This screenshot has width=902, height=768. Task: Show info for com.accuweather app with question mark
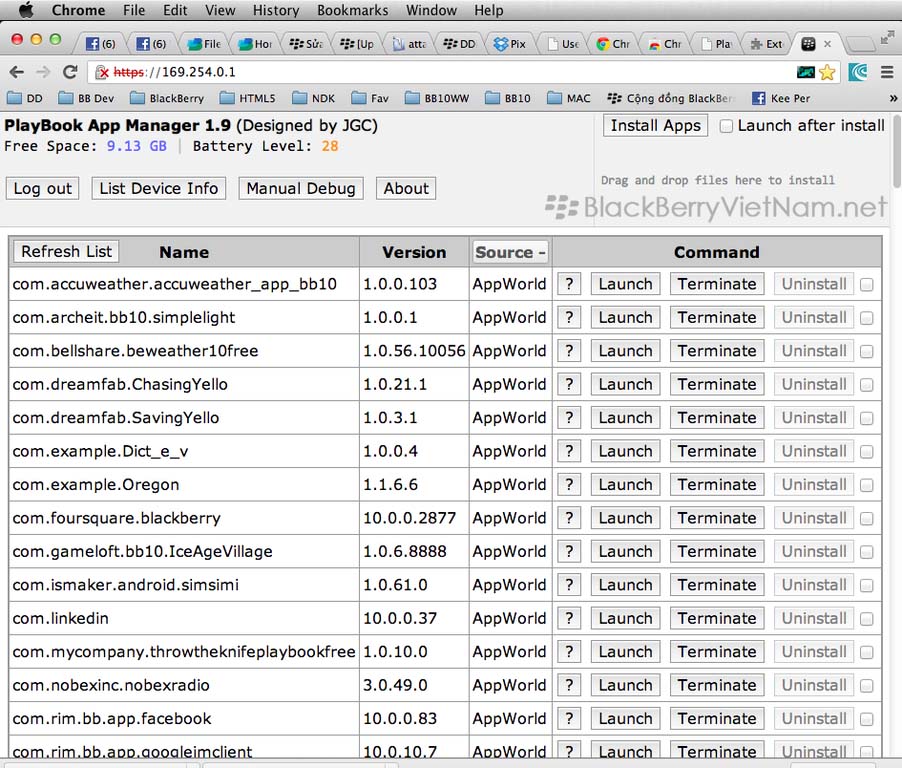569,284
